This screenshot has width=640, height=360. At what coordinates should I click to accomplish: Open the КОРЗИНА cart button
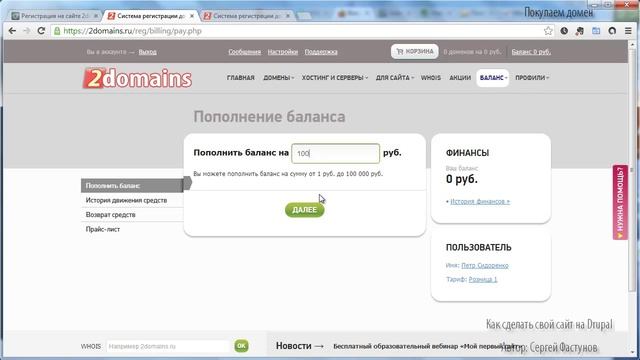click(x=415, y=51)
